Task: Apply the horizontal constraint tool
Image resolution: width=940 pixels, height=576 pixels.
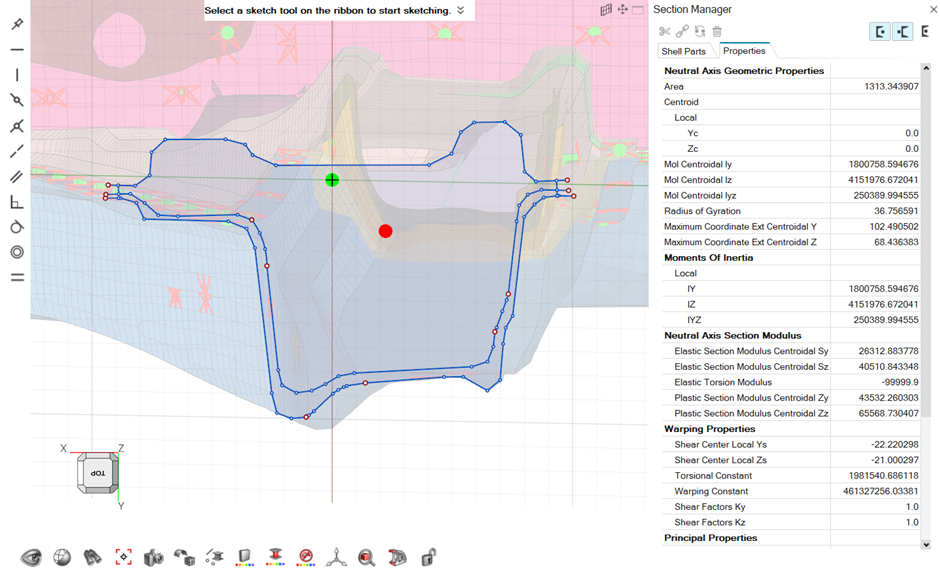Action: [17, 49]
